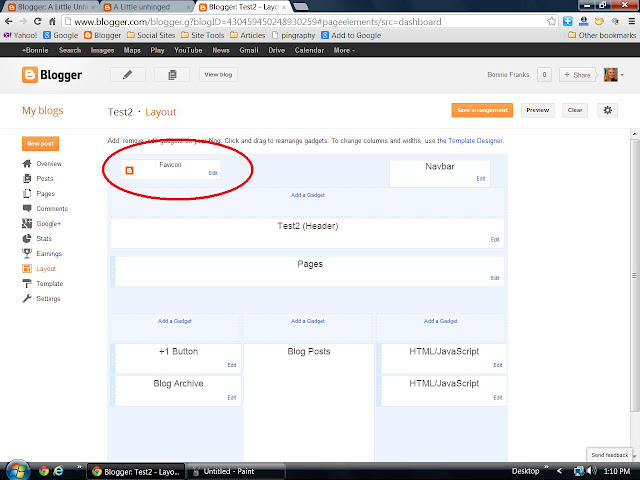
Task: Open Social Sites bookmark folder
Action: tap(151, 36)
